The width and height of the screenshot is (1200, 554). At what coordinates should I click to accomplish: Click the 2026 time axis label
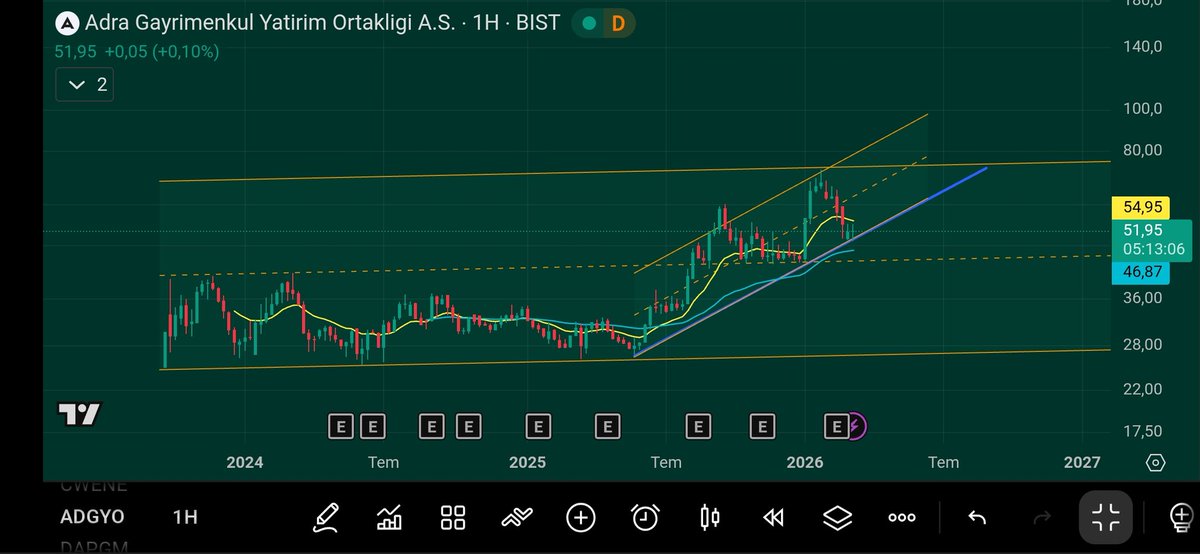(805, 462)
